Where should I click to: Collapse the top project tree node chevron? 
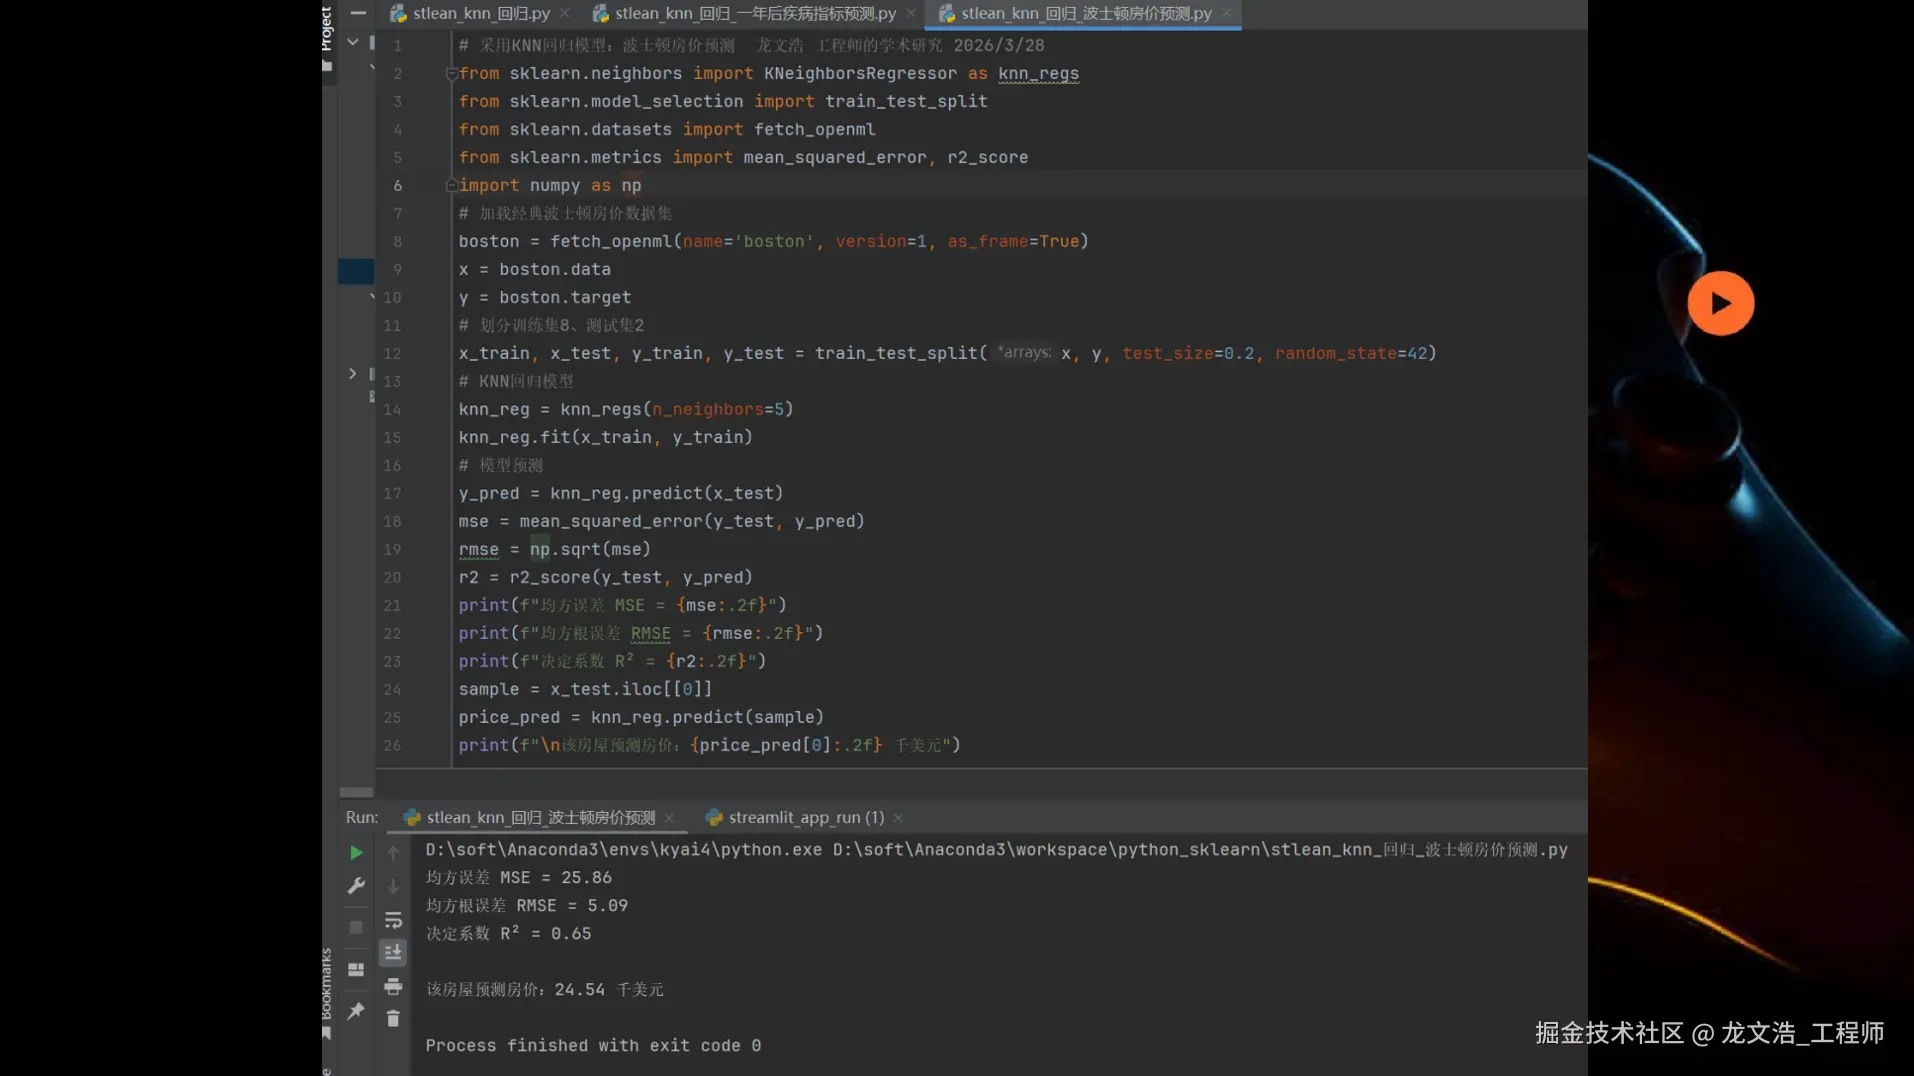click(x=352, y=42)
